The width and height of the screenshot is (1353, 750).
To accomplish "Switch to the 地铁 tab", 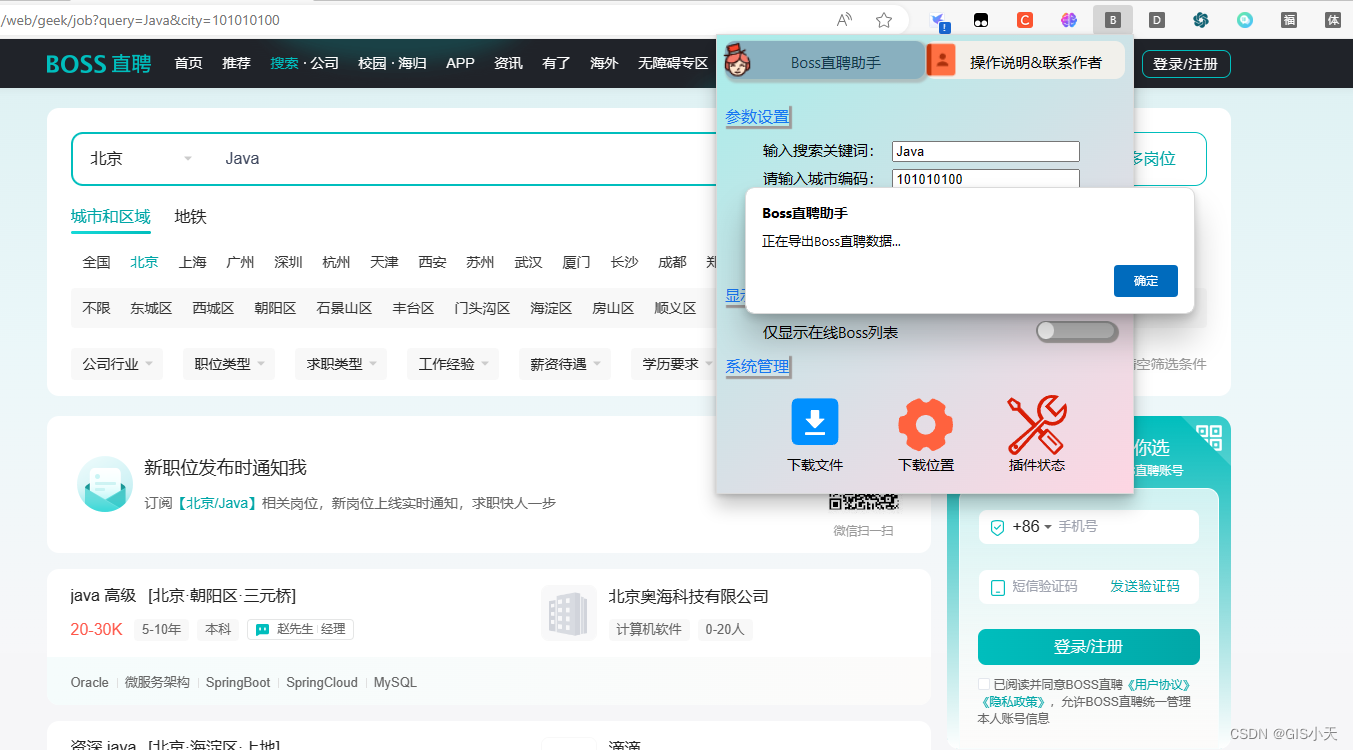I will click(188, 216).
